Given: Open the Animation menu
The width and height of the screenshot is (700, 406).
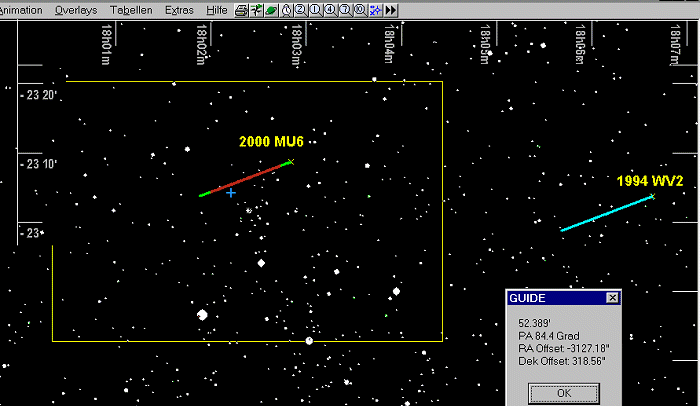Looking at the screenshot, I should pyautogui.click(x=21, y=9).
